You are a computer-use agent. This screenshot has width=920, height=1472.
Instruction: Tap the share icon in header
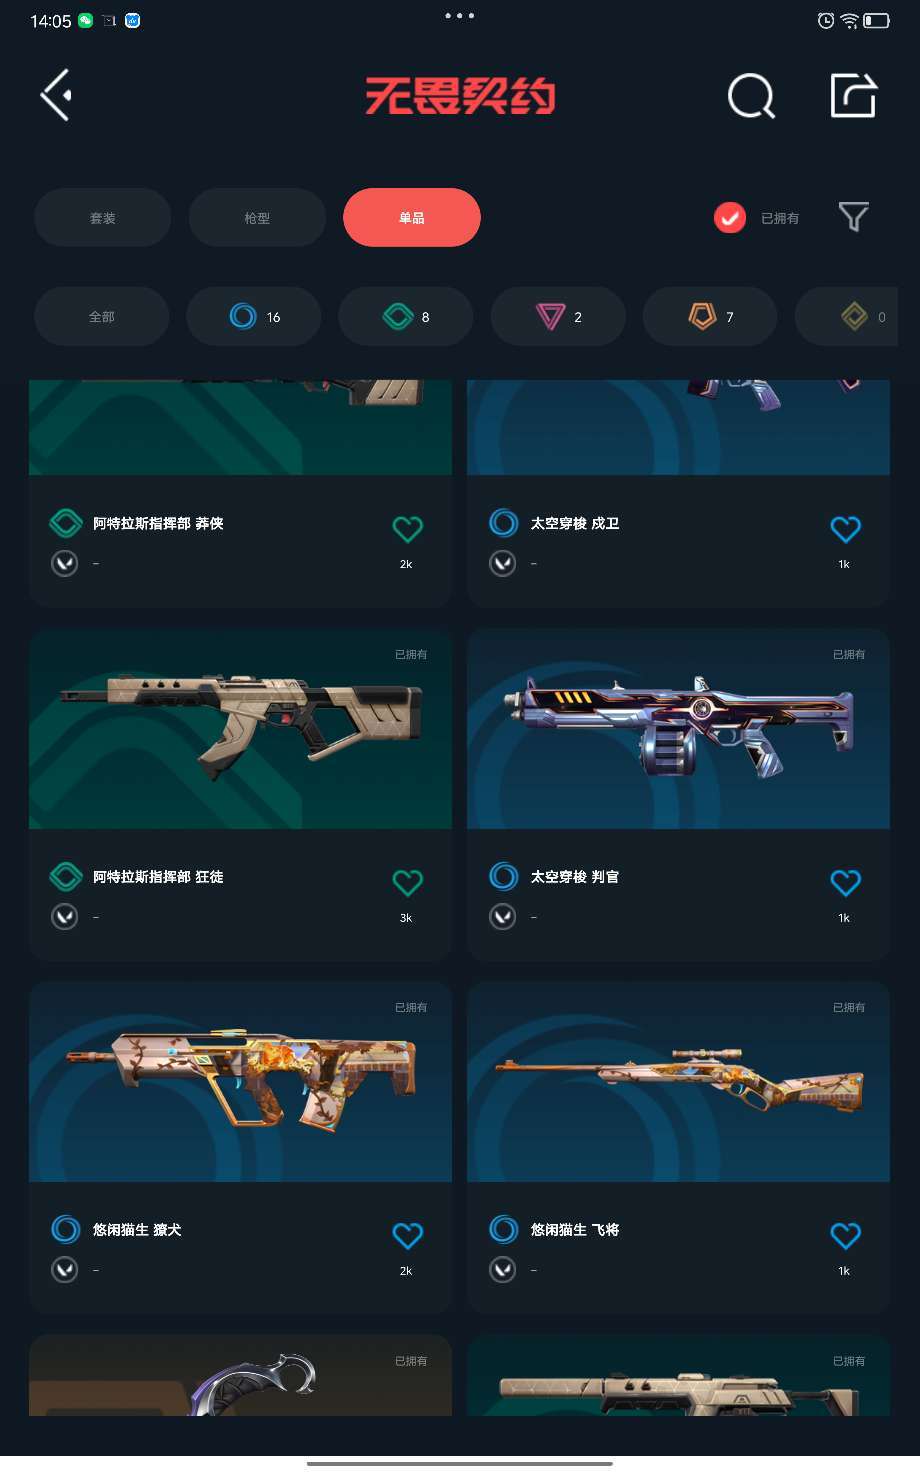(854, 95)
